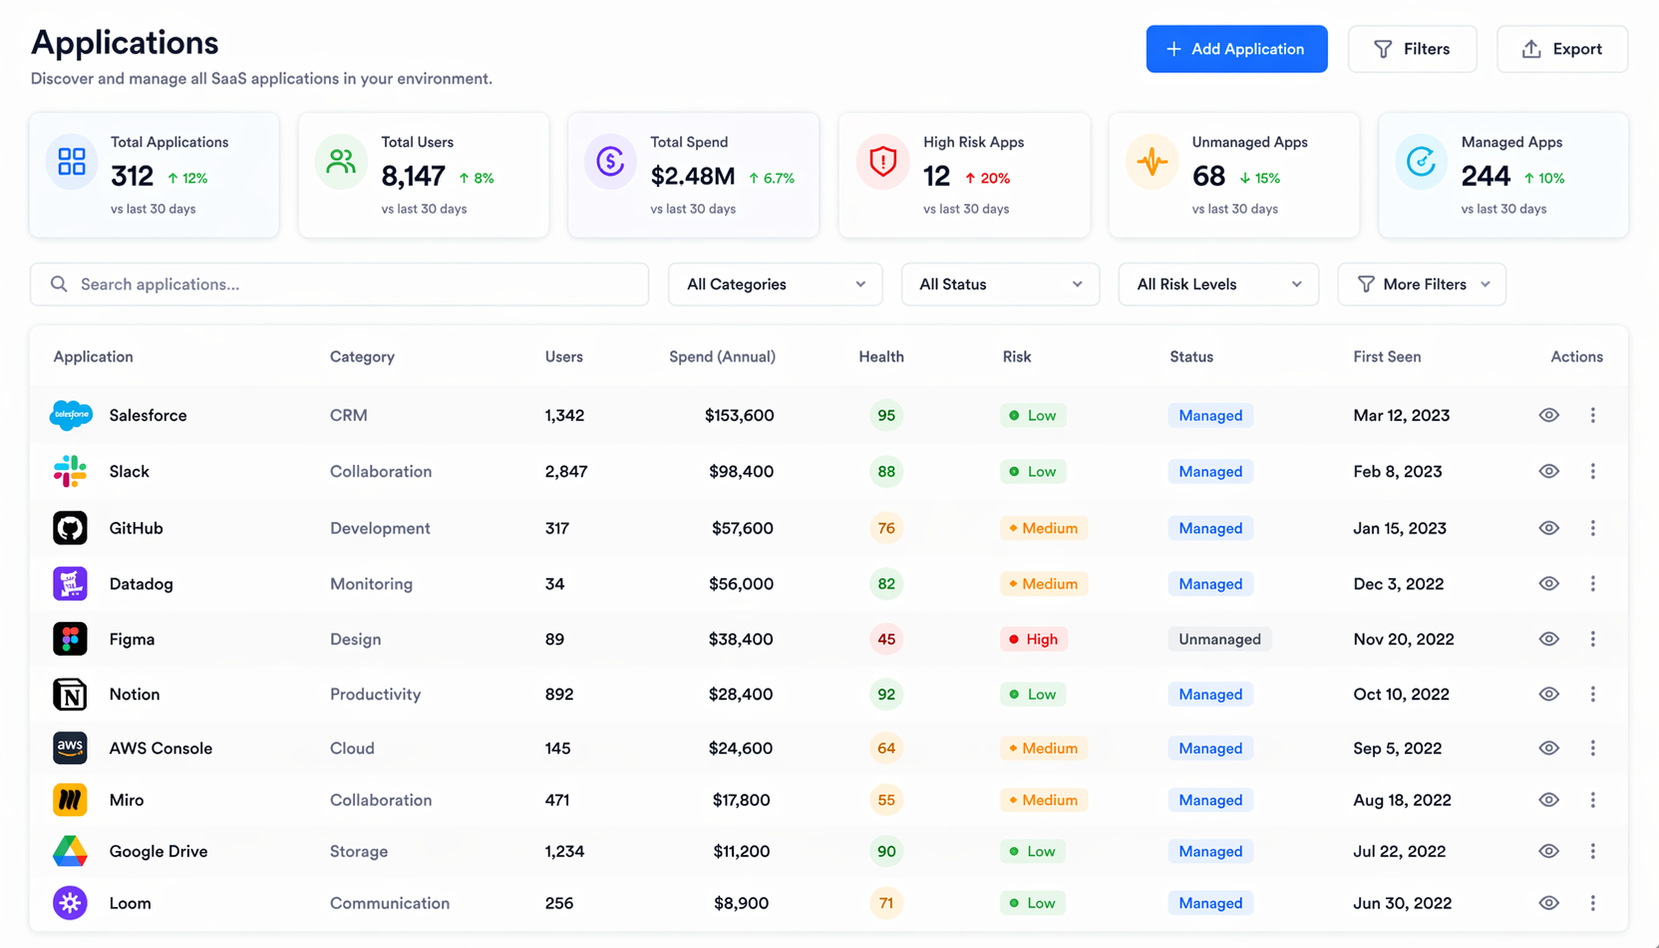Open the All Status dropdown

(x=1000, y=284)
